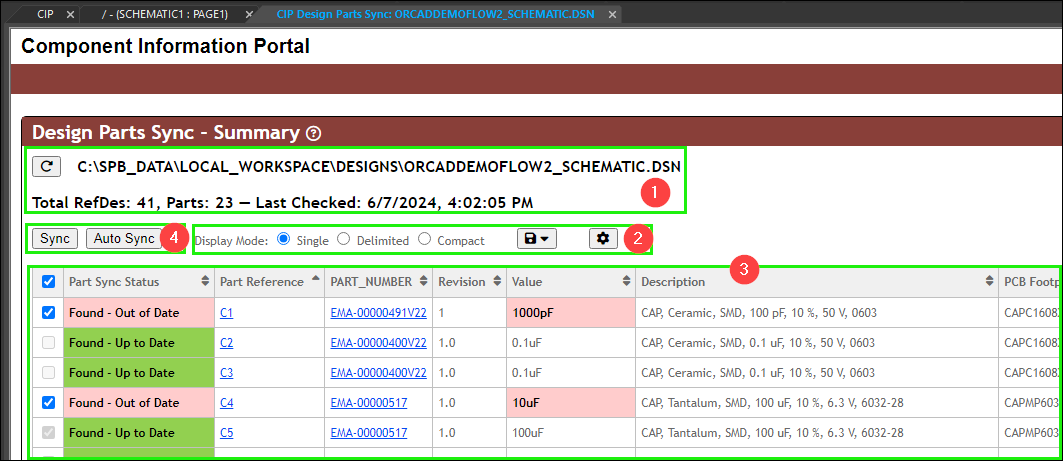
Task: Click the Component Information Portal heading
Action: pos(165,46)
